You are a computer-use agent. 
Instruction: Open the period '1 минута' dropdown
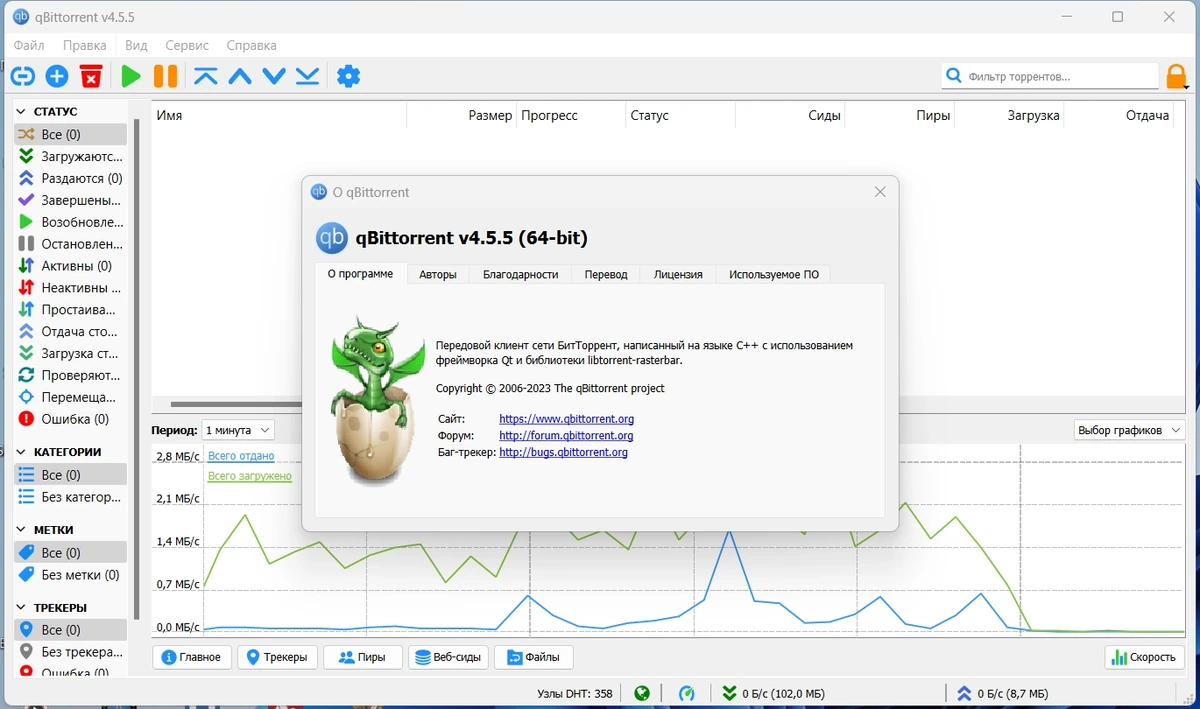point(238,430)
